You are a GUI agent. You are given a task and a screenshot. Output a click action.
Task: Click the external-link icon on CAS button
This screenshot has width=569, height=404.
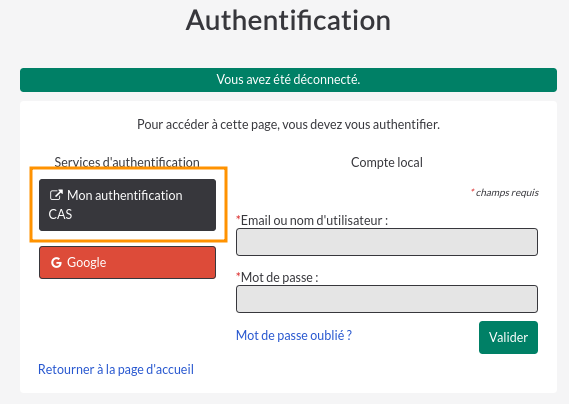pos(56,195)
